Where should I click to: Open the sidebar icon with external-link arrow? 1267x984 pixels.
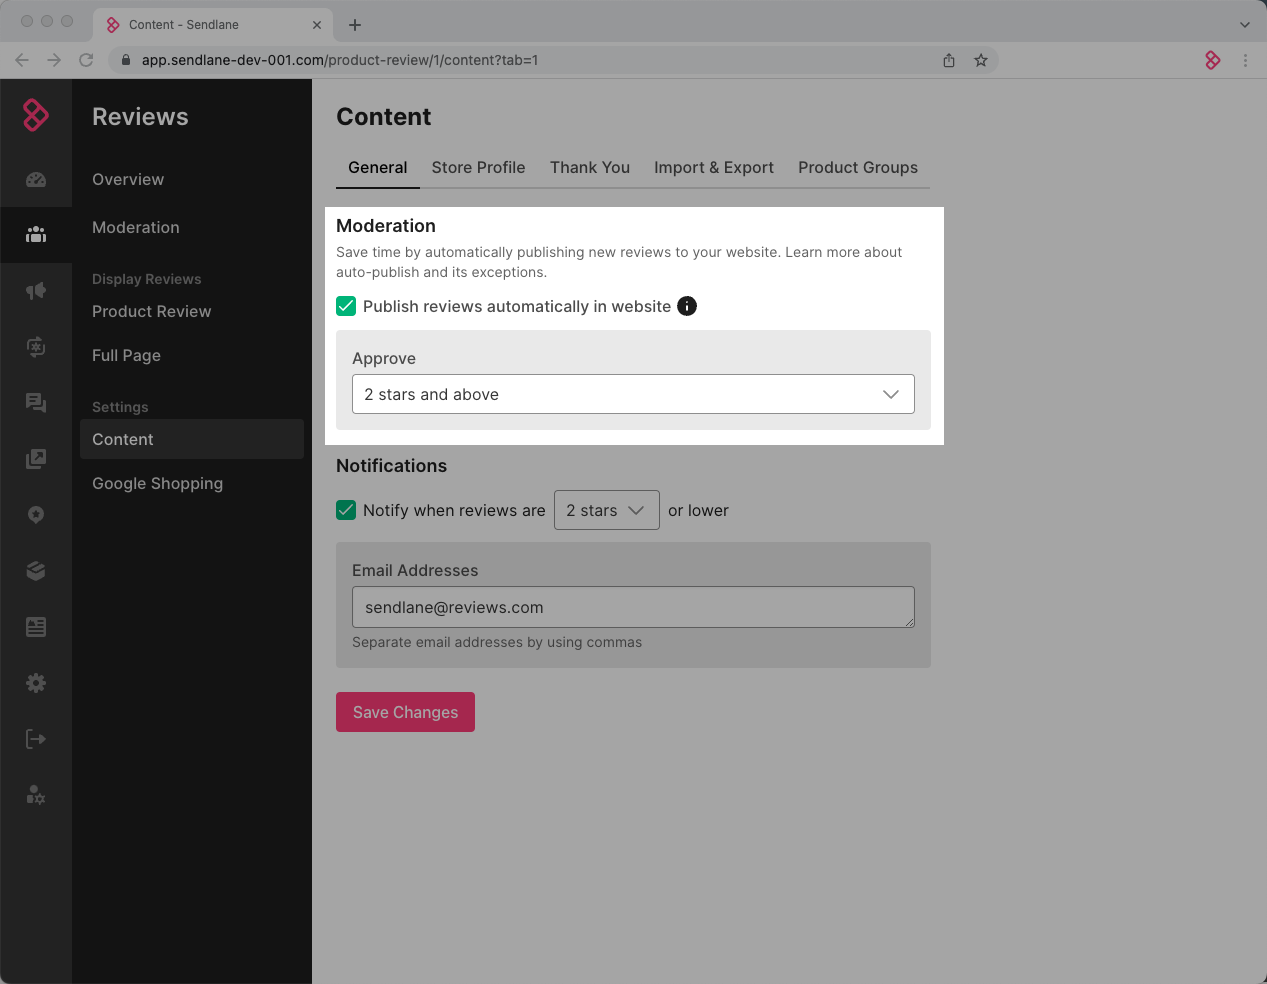click(36, 459)
